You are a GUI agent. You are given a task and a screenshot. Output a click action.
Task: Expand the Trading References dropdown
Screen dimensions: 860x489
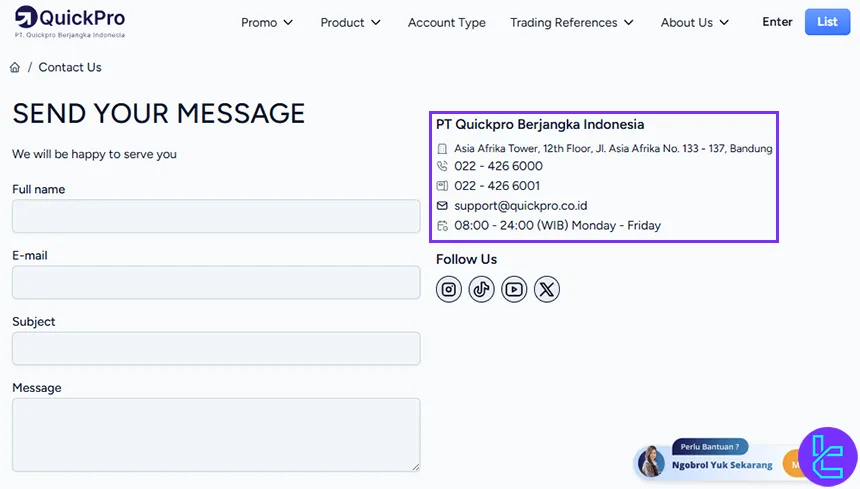(x=572, y=22)
